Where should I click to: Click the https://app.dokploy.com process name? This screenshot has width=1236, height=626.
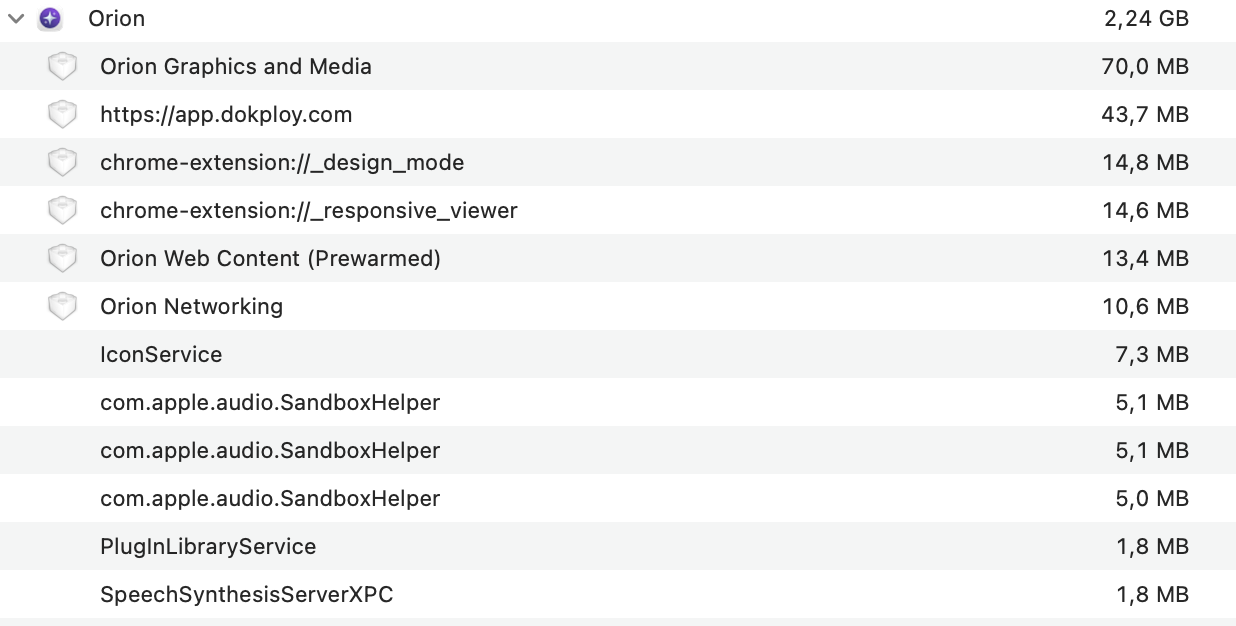tap(226, 115)
